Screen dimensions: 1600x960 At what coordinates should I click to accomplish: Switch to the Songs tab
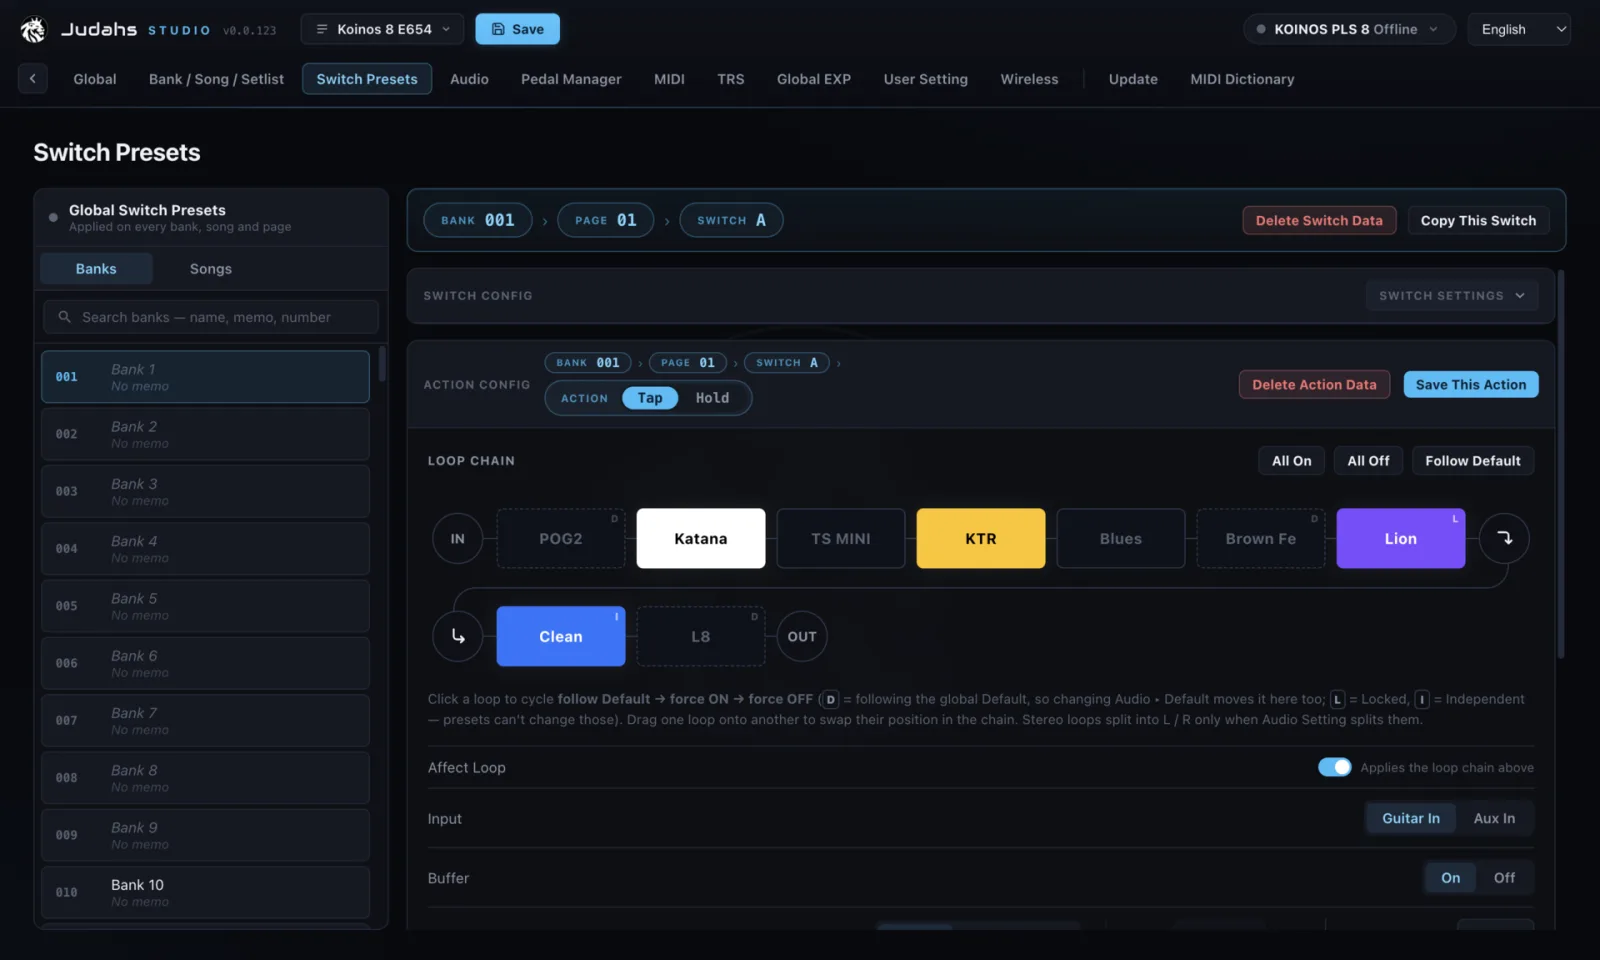coord(211,268)
